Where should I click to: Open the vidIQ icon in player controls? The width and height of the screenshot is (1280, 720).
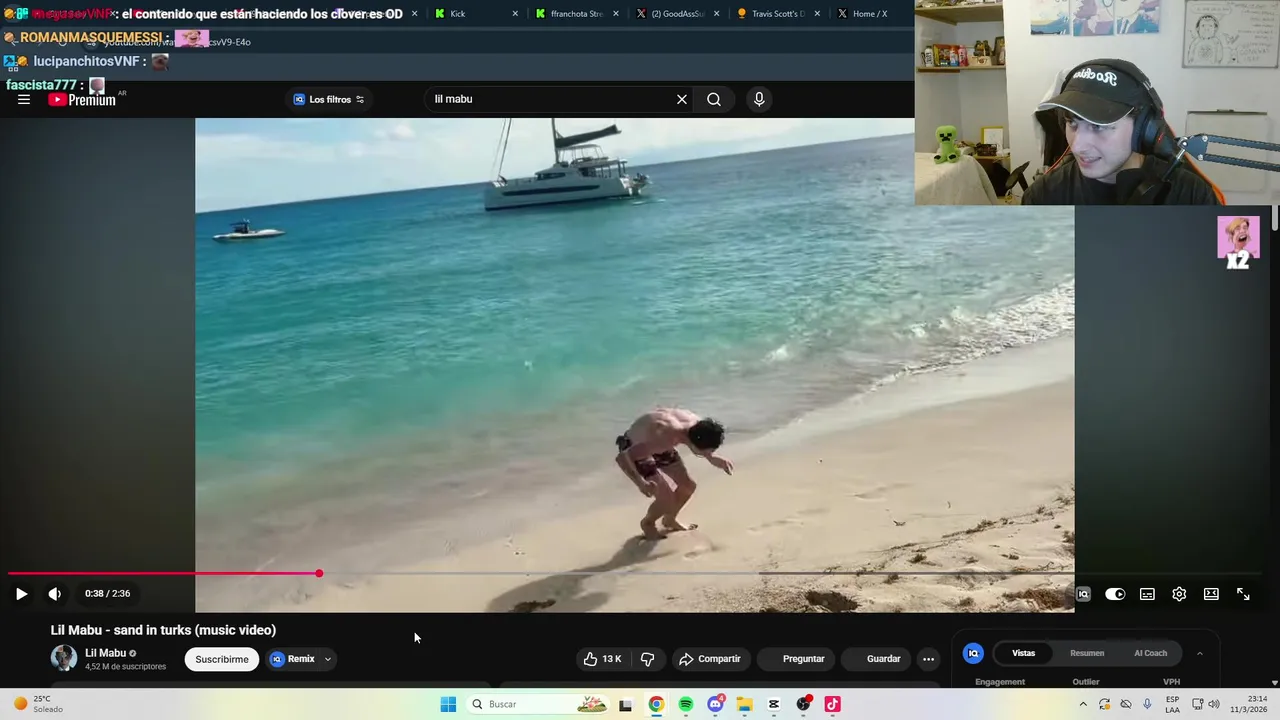point(1083,594)
